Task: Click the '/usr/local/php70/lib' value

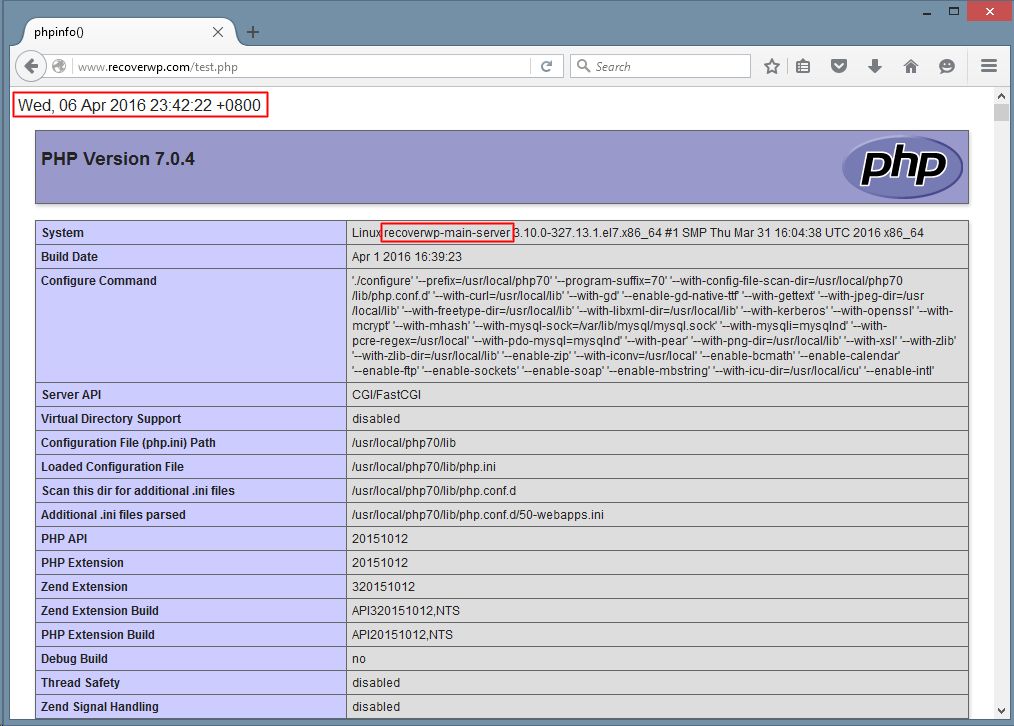Action: [404, 443]
